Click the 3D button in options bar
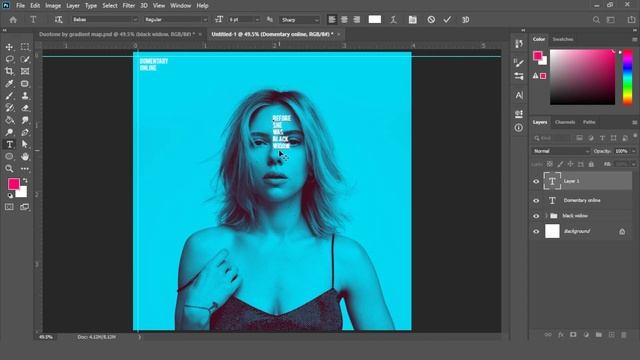Screen dimensions: 640x360 pos(465,20)
